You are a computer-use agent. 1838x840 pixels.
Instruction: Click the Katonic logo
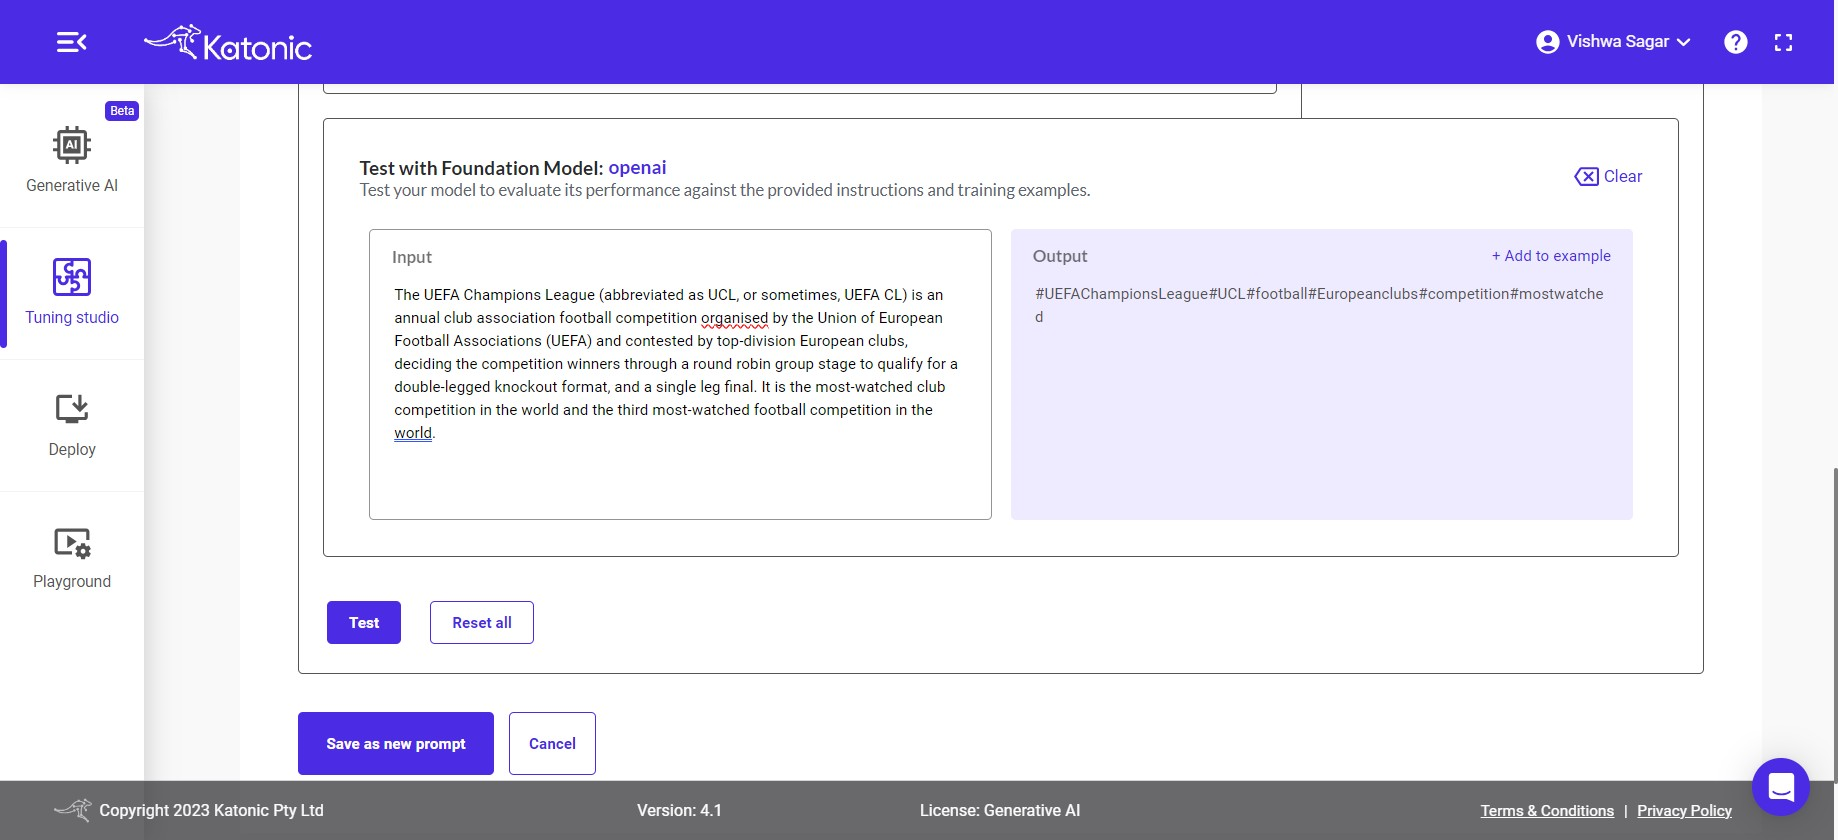click(228, 43)
